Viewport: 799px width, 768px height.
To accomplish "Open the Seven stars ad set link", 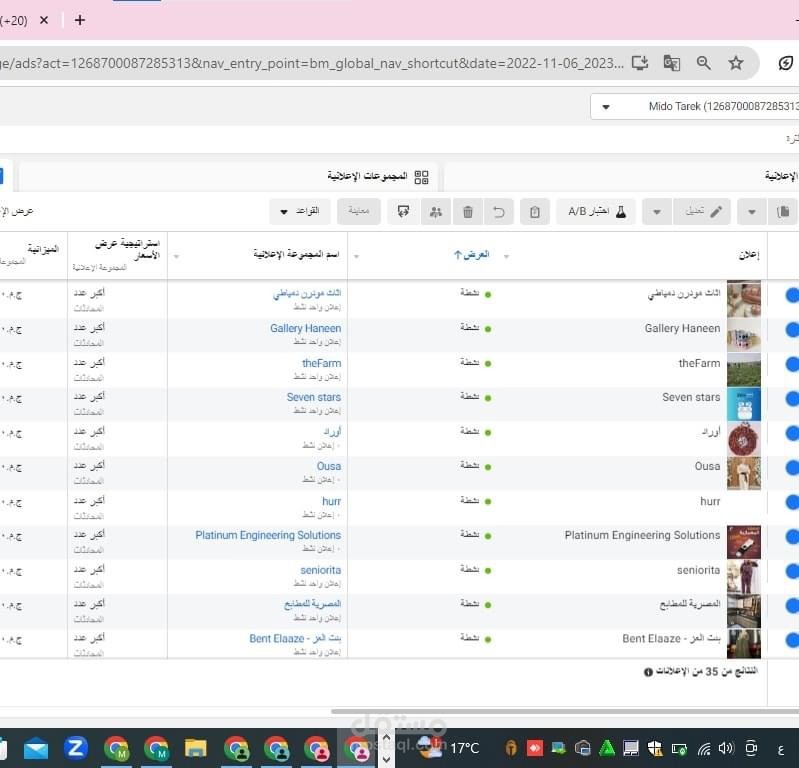I will (x=314, y=397).
